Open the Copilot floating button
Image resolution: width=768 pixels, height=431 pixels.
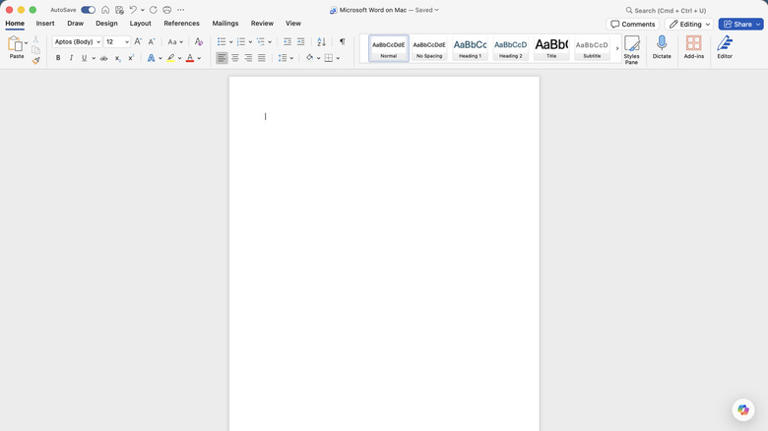[x=743, y=409]
